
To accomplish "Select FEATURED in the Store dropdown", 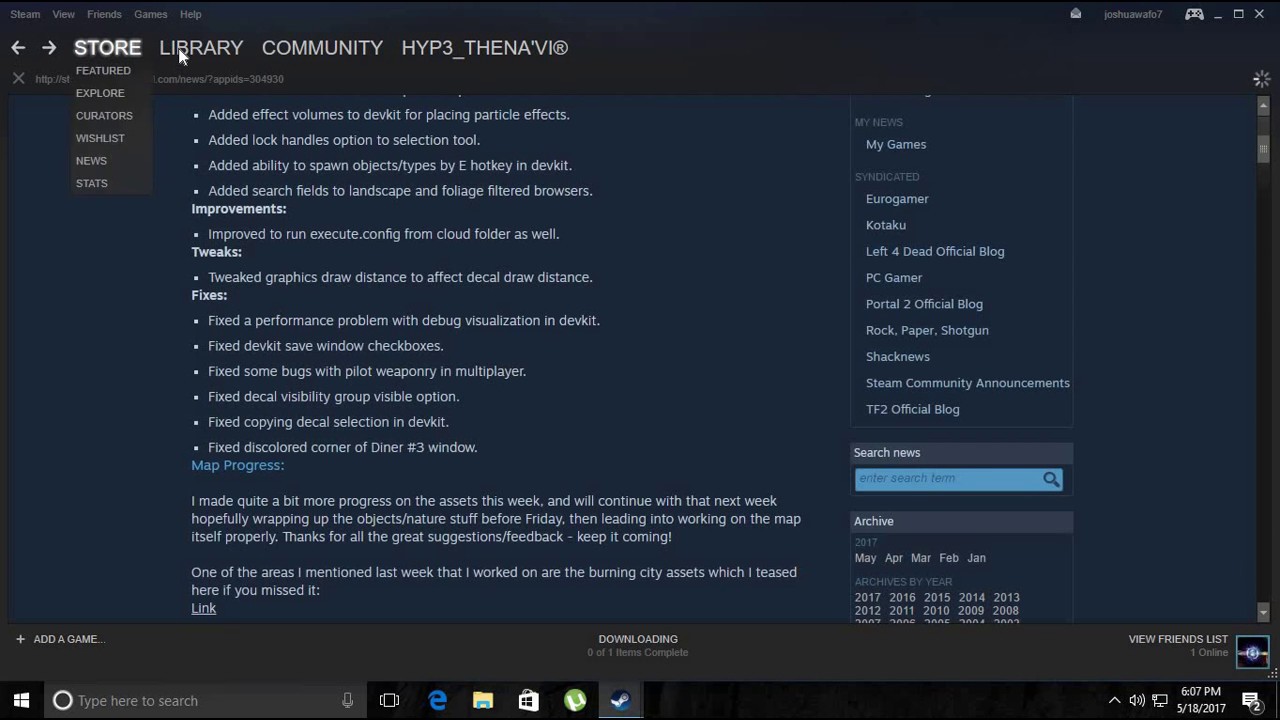I will click(x=103, y=71).
